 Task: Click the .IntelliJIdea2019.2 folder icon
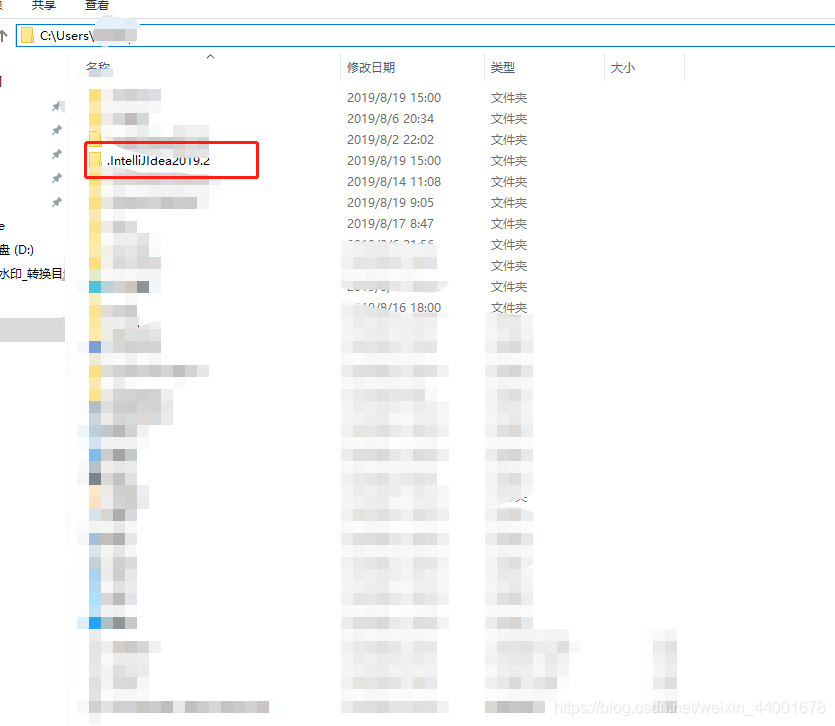click(x=95, y=160)
